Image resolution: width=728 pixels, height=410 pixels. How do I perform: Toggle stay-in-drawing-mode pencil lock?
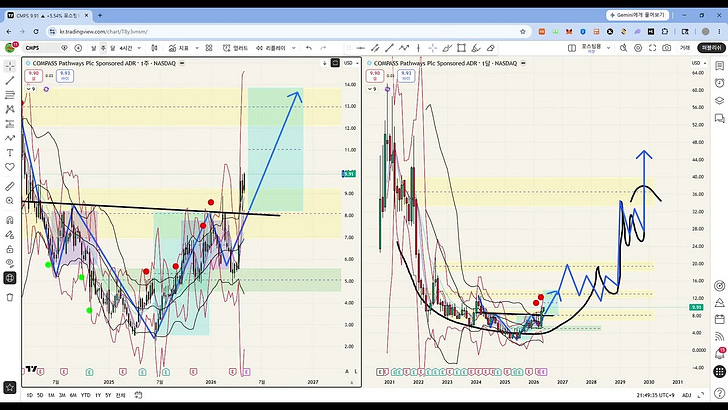pyautogui.click(x=10, y=234)
